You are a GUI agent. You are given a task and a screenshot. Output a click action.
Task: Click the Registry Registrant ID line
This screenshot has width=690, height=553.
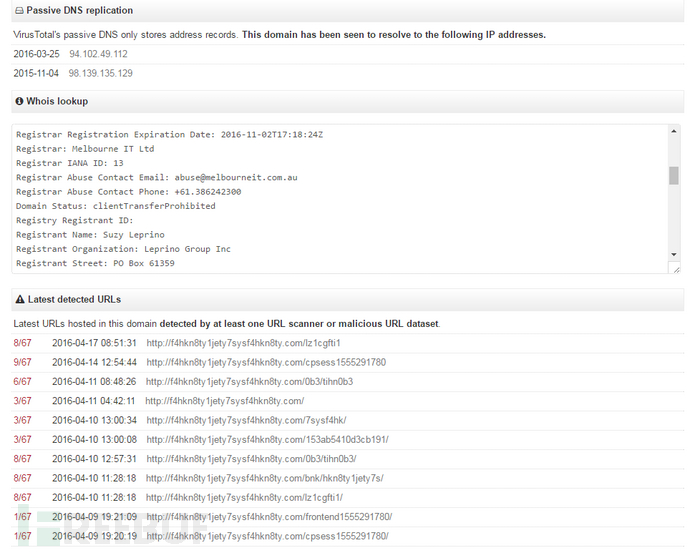(x=74, y=220)
